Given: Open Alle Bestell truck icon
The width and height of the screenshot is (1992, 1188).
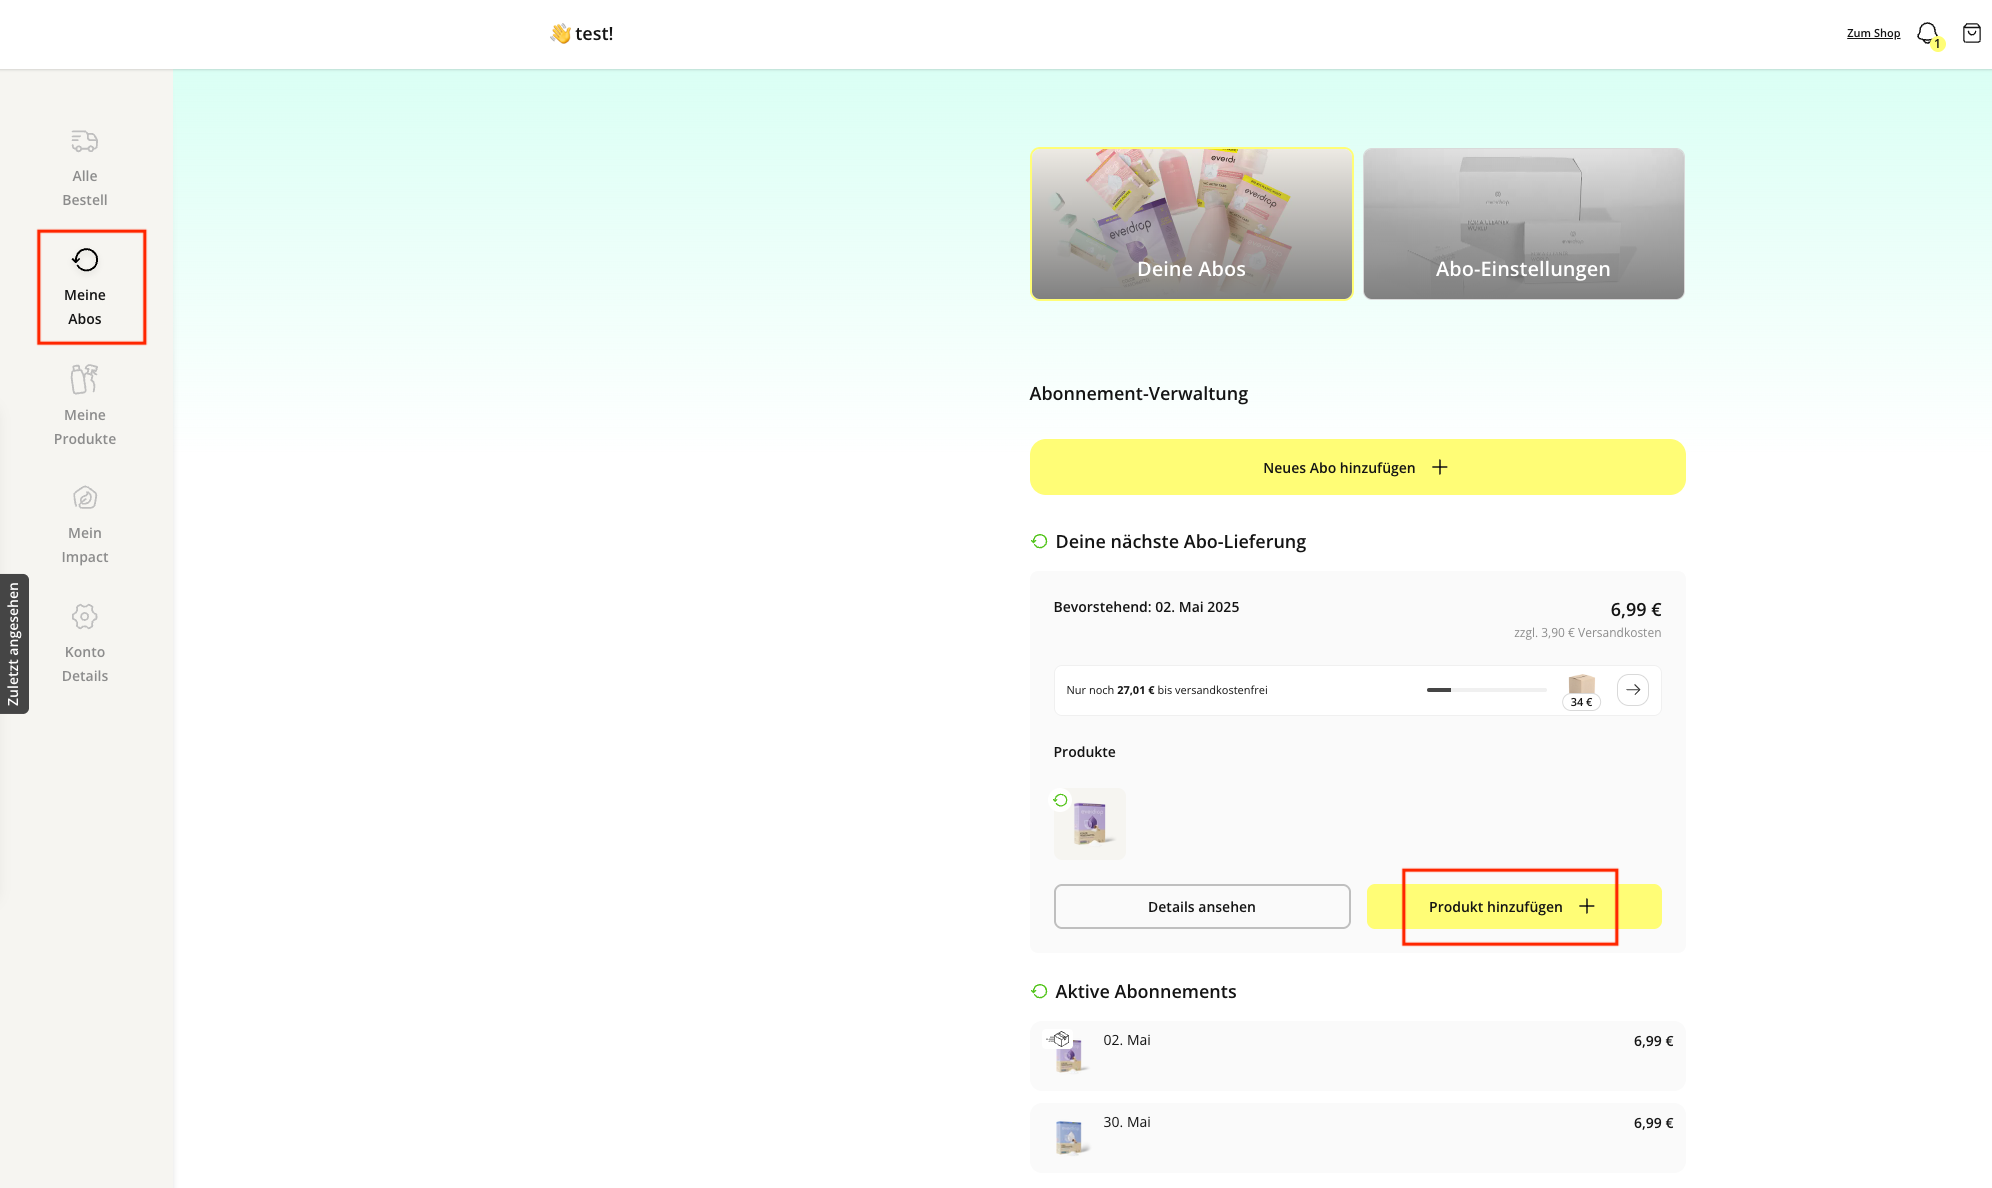Looking at the screenshot, I should click(85, 141).
